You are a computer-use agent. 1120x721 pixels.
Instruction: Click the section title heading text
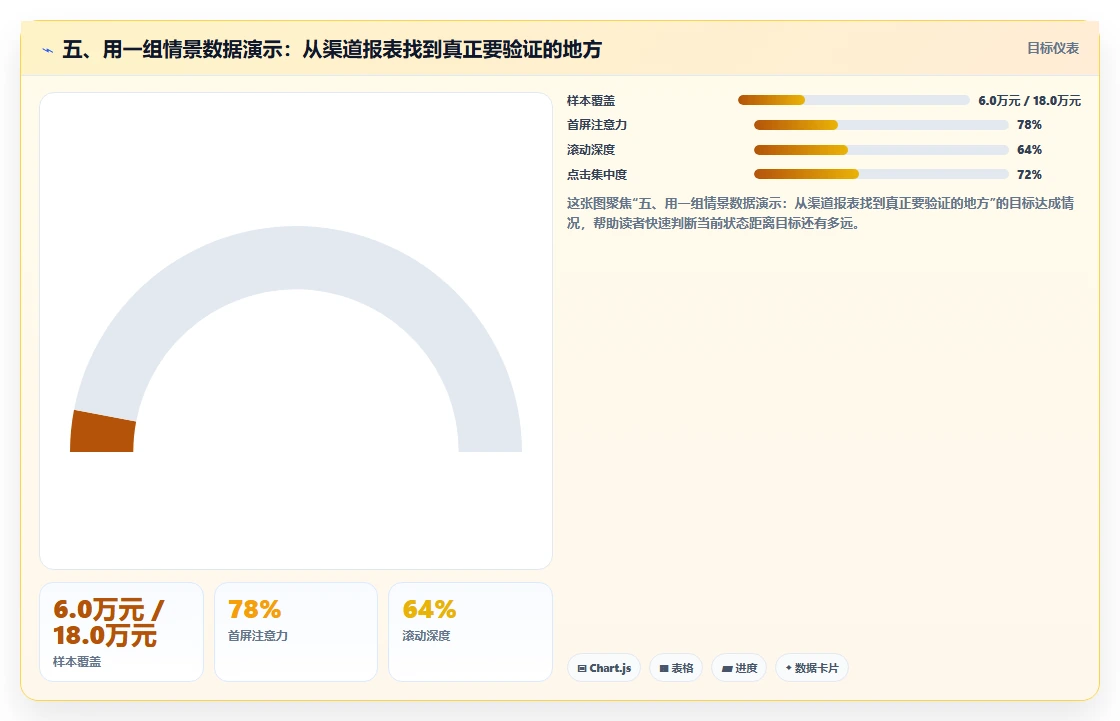pos(332,49)
